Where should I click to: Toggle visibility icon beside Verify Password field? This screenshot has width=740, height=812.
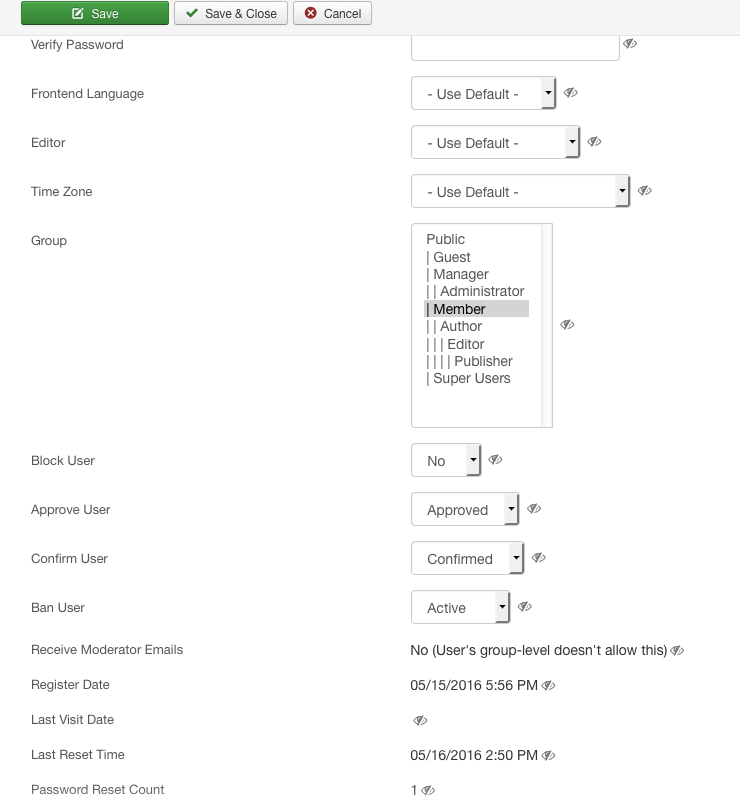[630, 44]
